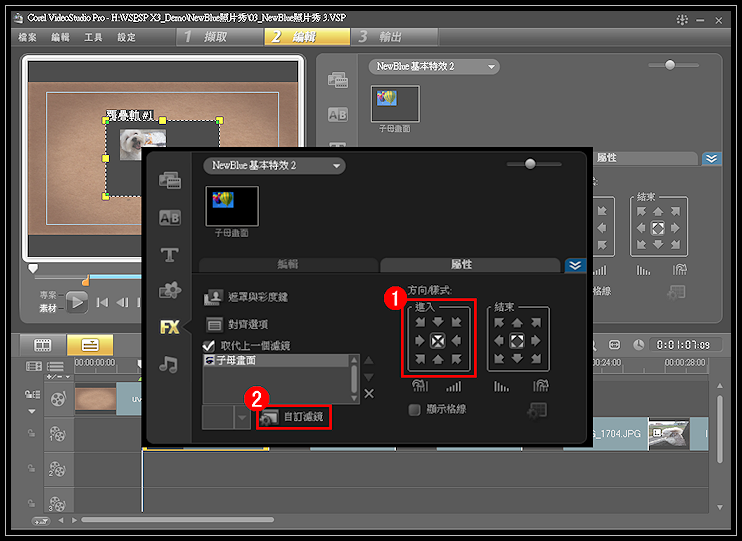742x541 pixels.
Task: Switch to 屬性 tab in enlarged panel
Action: point(470,265)
